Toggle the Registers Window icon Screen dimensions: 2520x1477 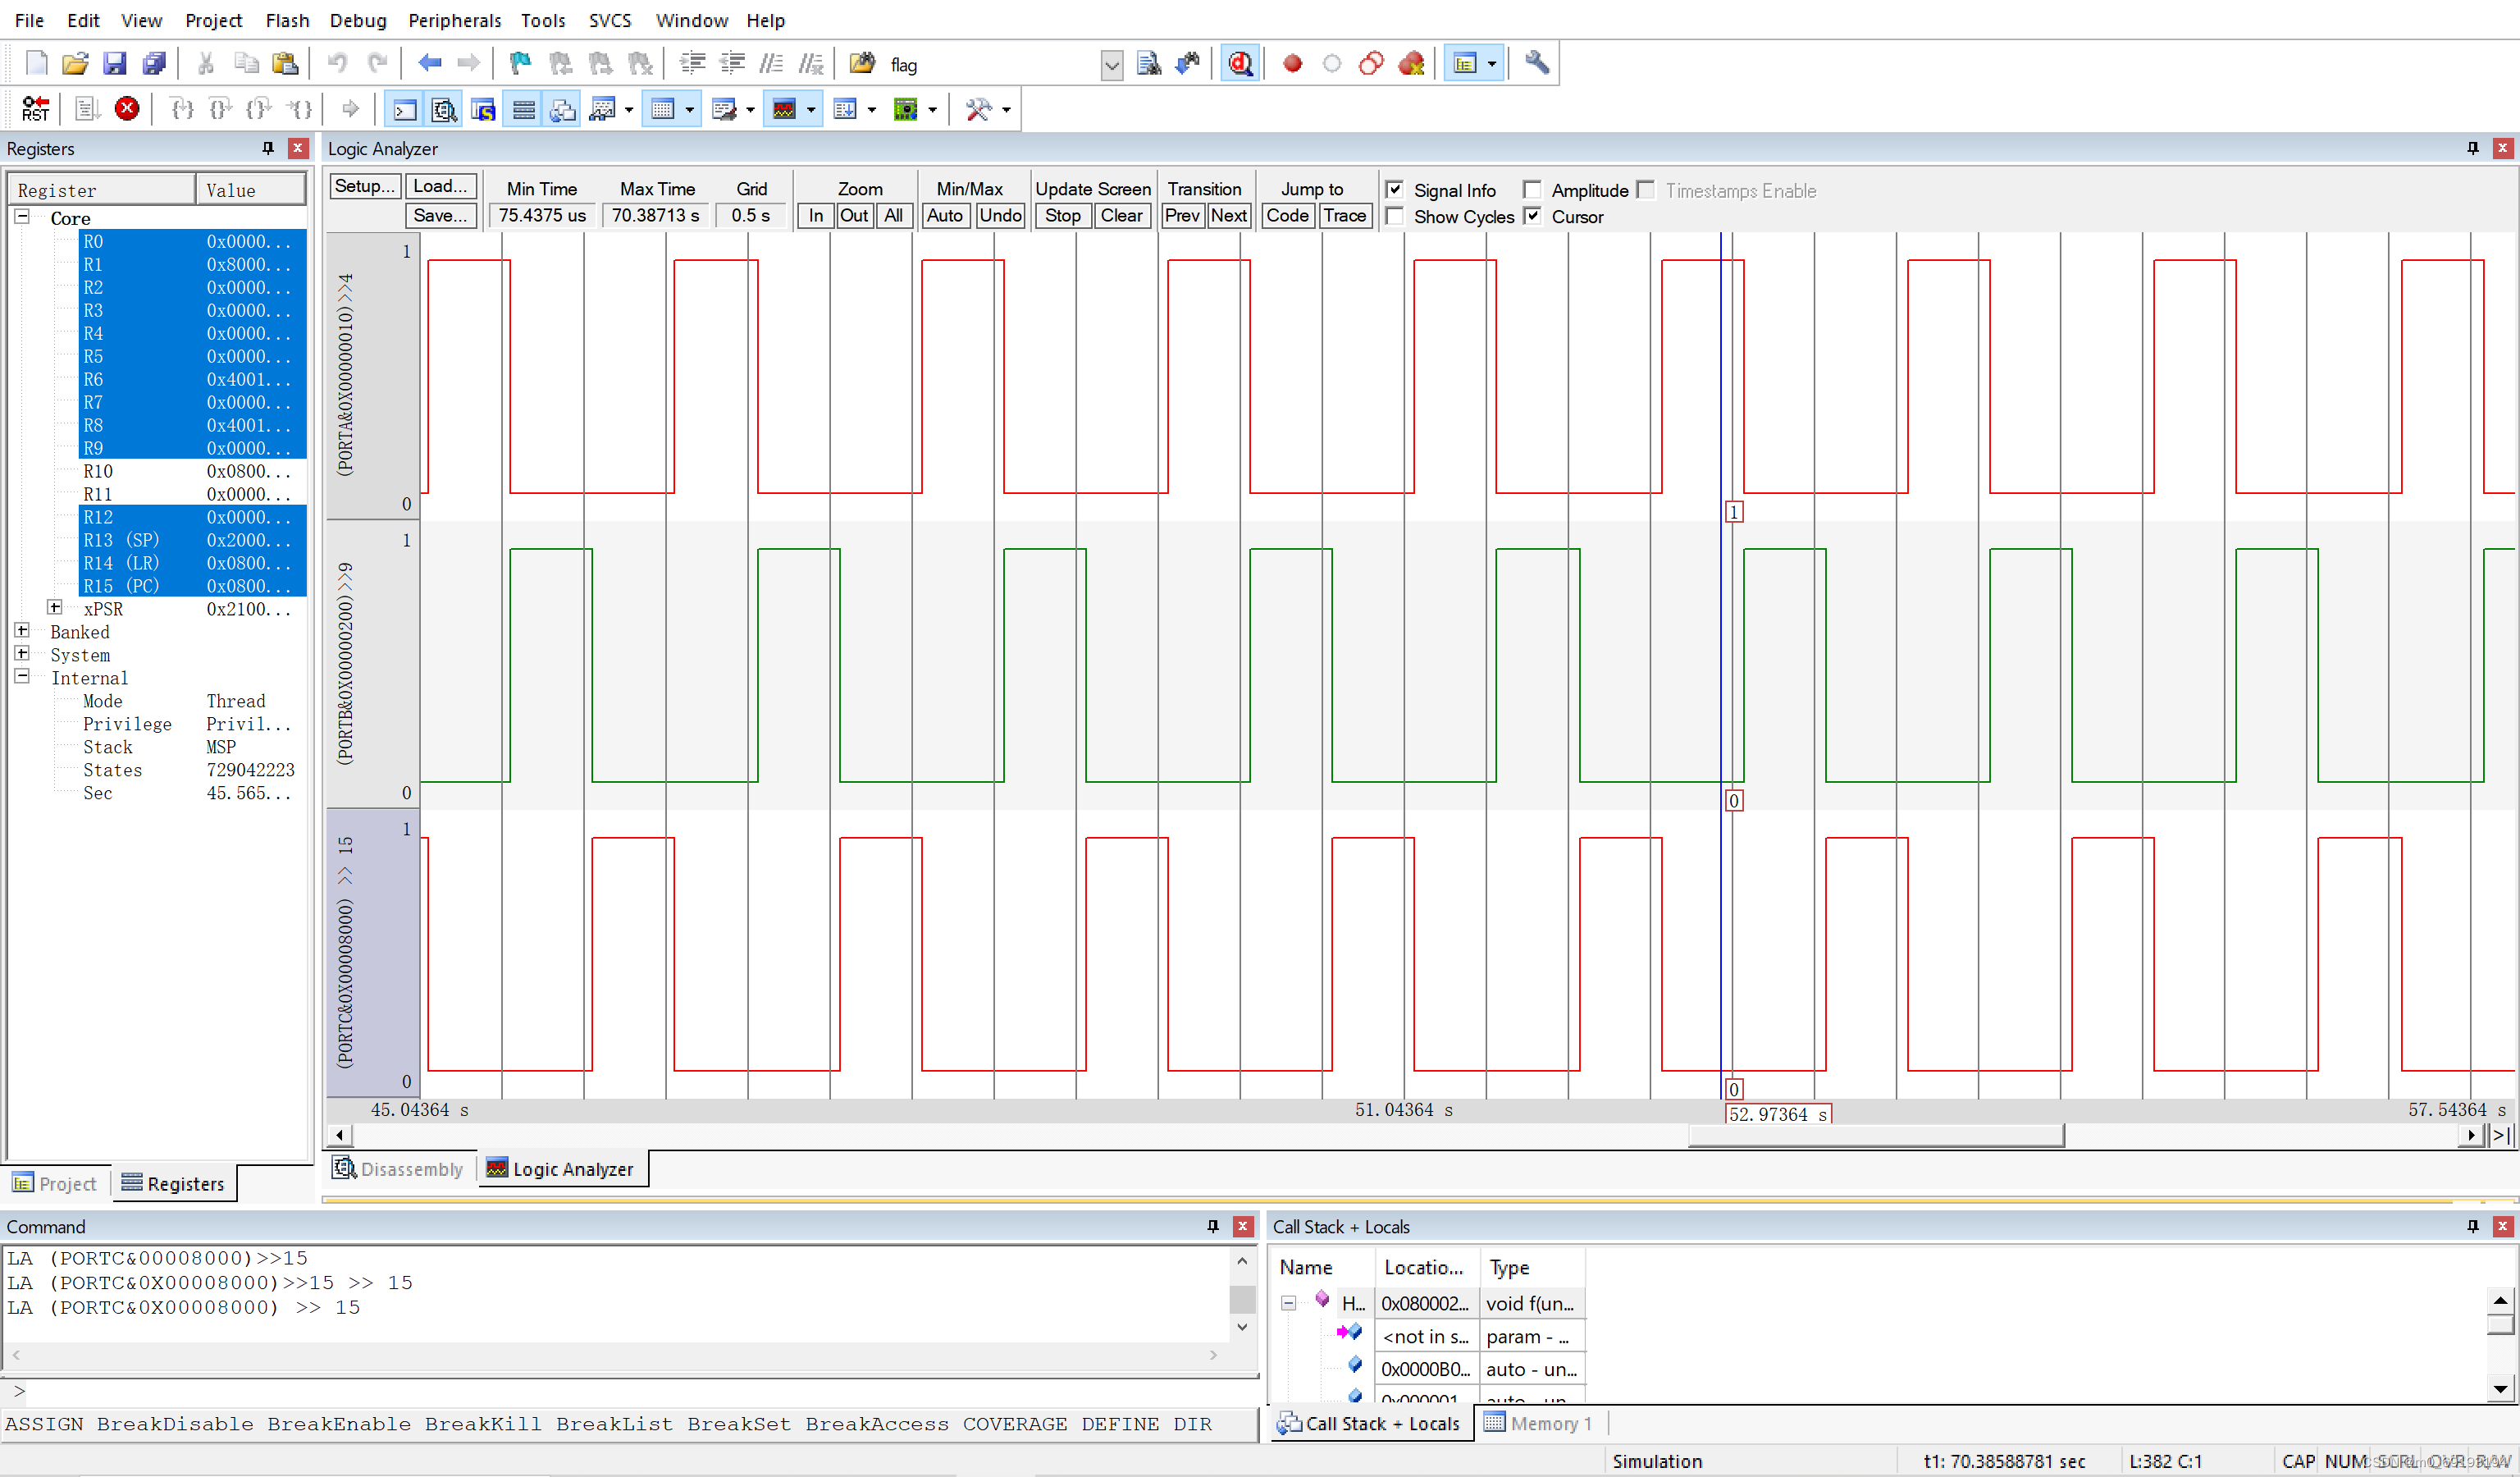click(523, 109)
